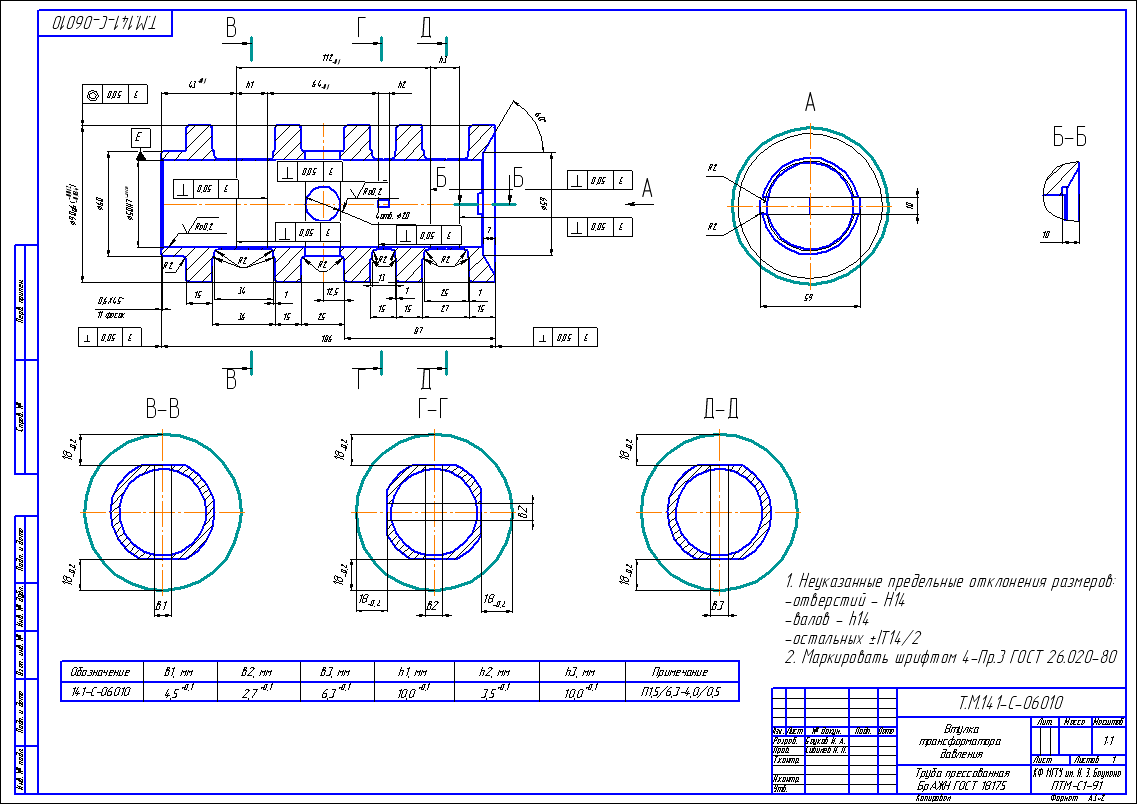Image resolution: width=1138 pixels, height=804 pixels.
Task: Select the "Б-Б" section heading
Action: [x=1069, y=138]
